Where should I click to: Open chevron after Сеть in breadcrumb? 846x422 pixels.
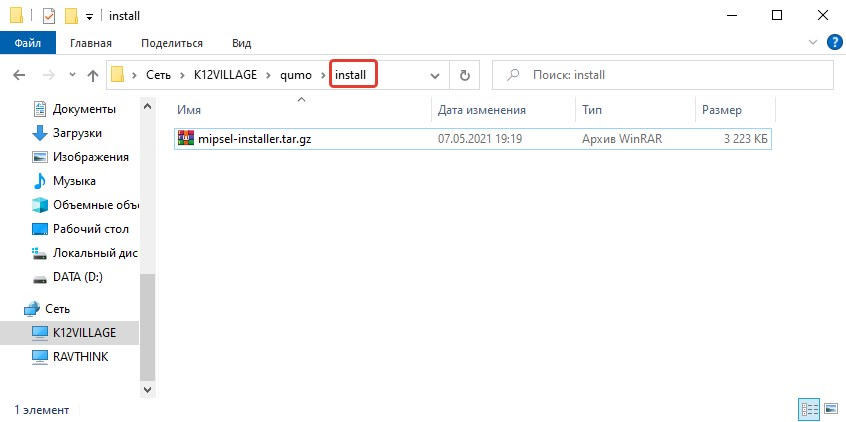(x=182, y=75)
